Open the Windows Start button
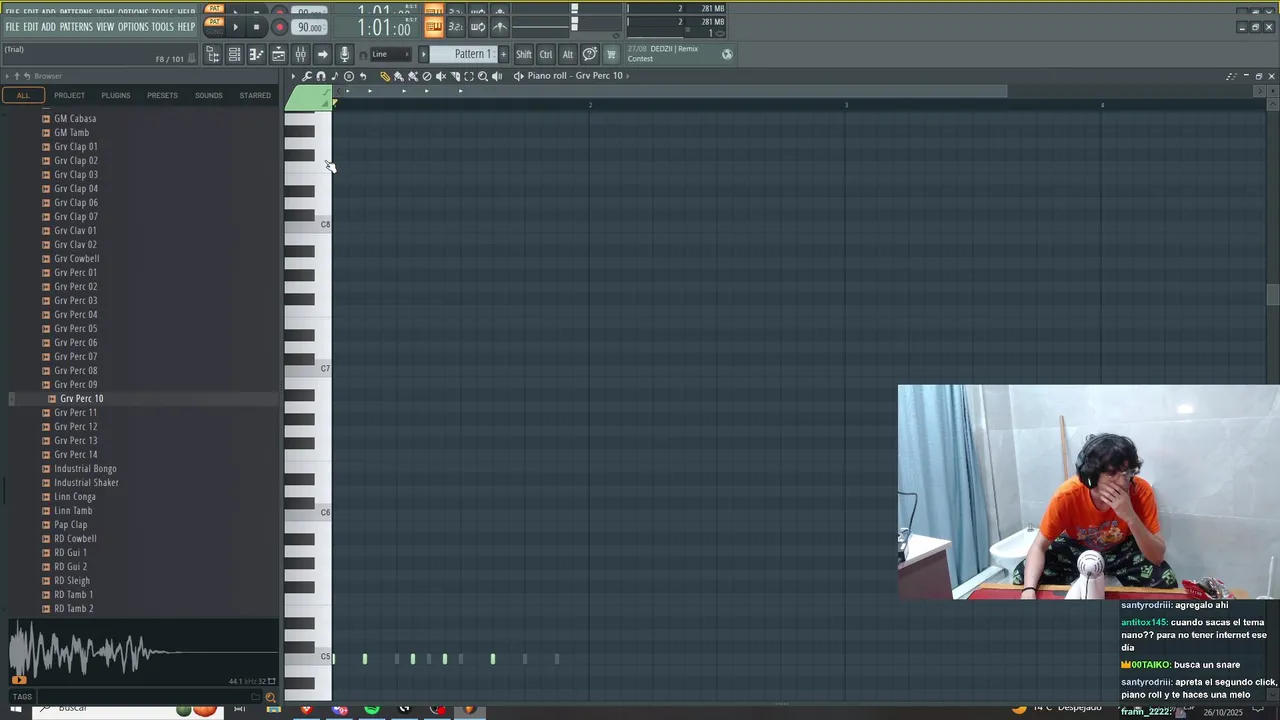 [15, 710]
